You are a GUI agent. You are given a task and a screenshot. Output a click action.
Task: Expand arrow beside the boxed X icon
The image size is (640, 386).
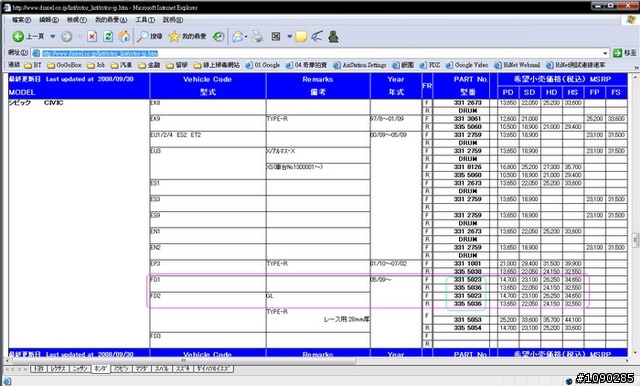click(289, 36)
